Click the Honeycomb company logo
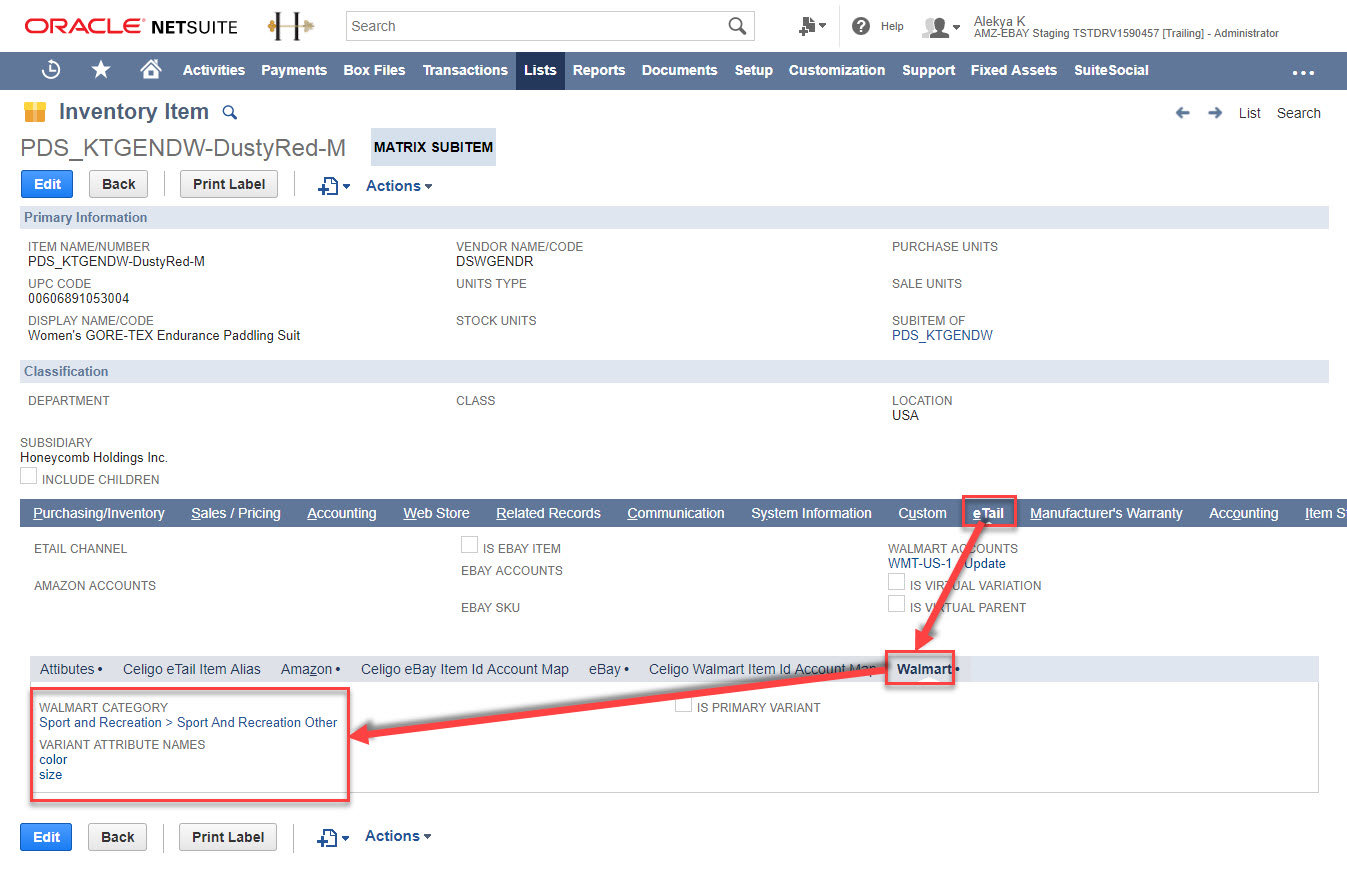 [x=291, y=27]
